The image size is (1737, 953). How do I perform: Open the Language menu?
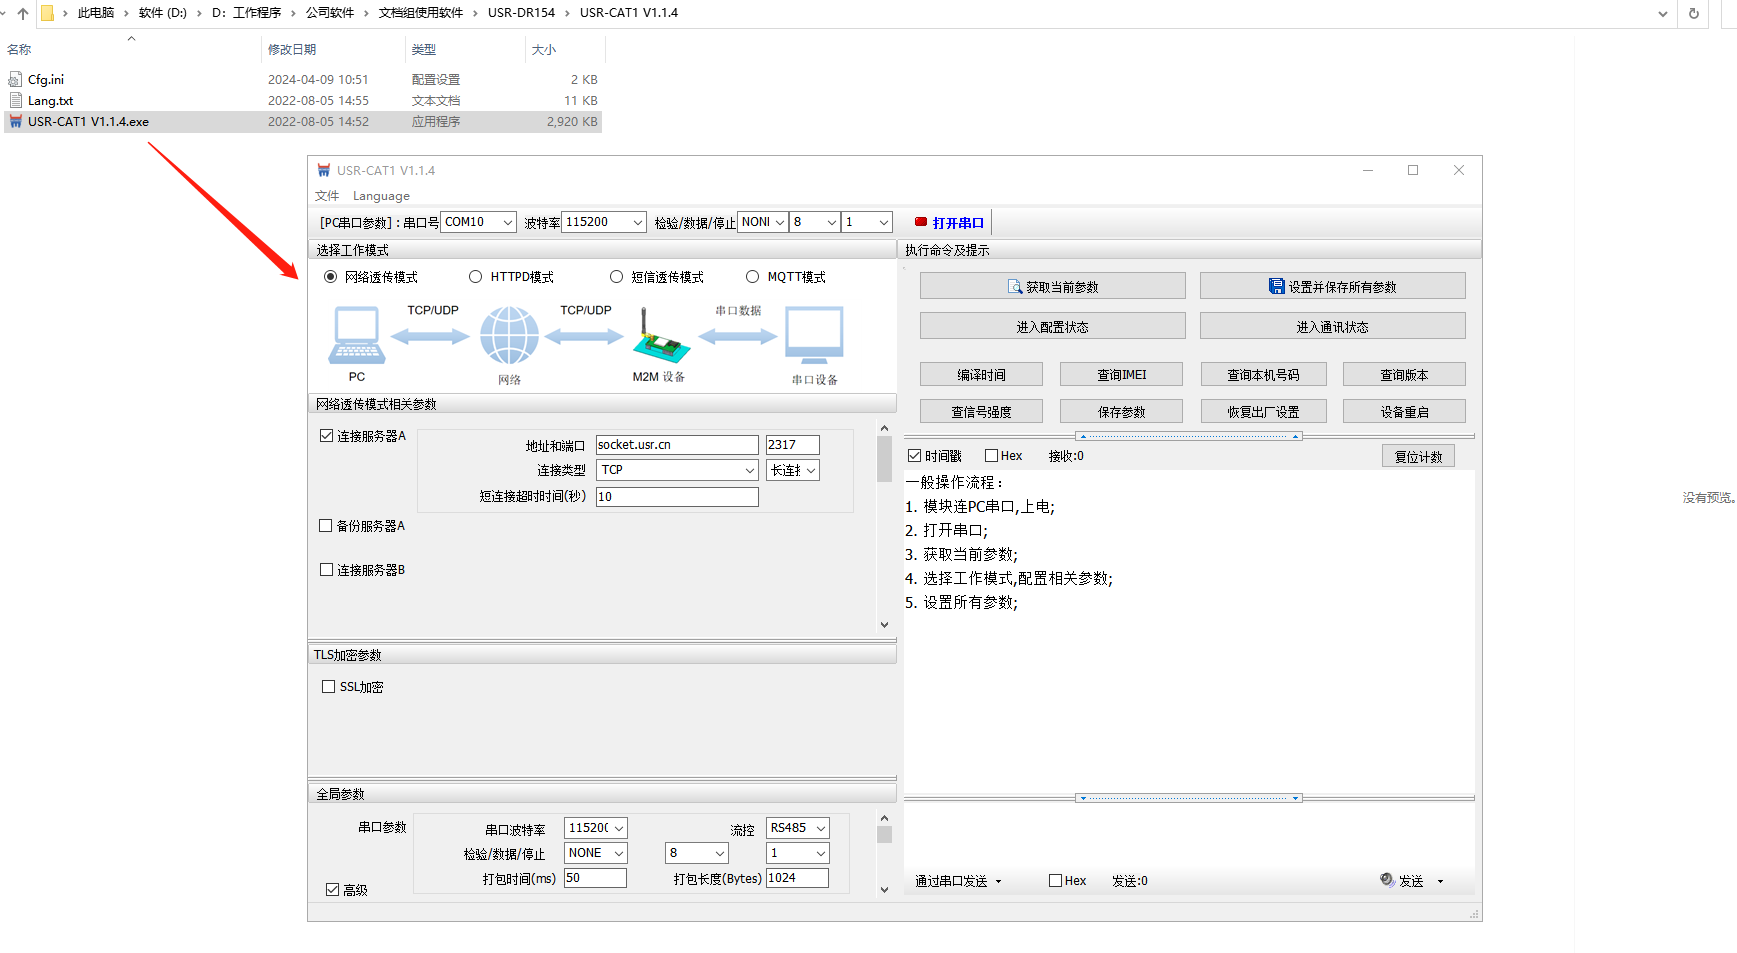[381, 196]
